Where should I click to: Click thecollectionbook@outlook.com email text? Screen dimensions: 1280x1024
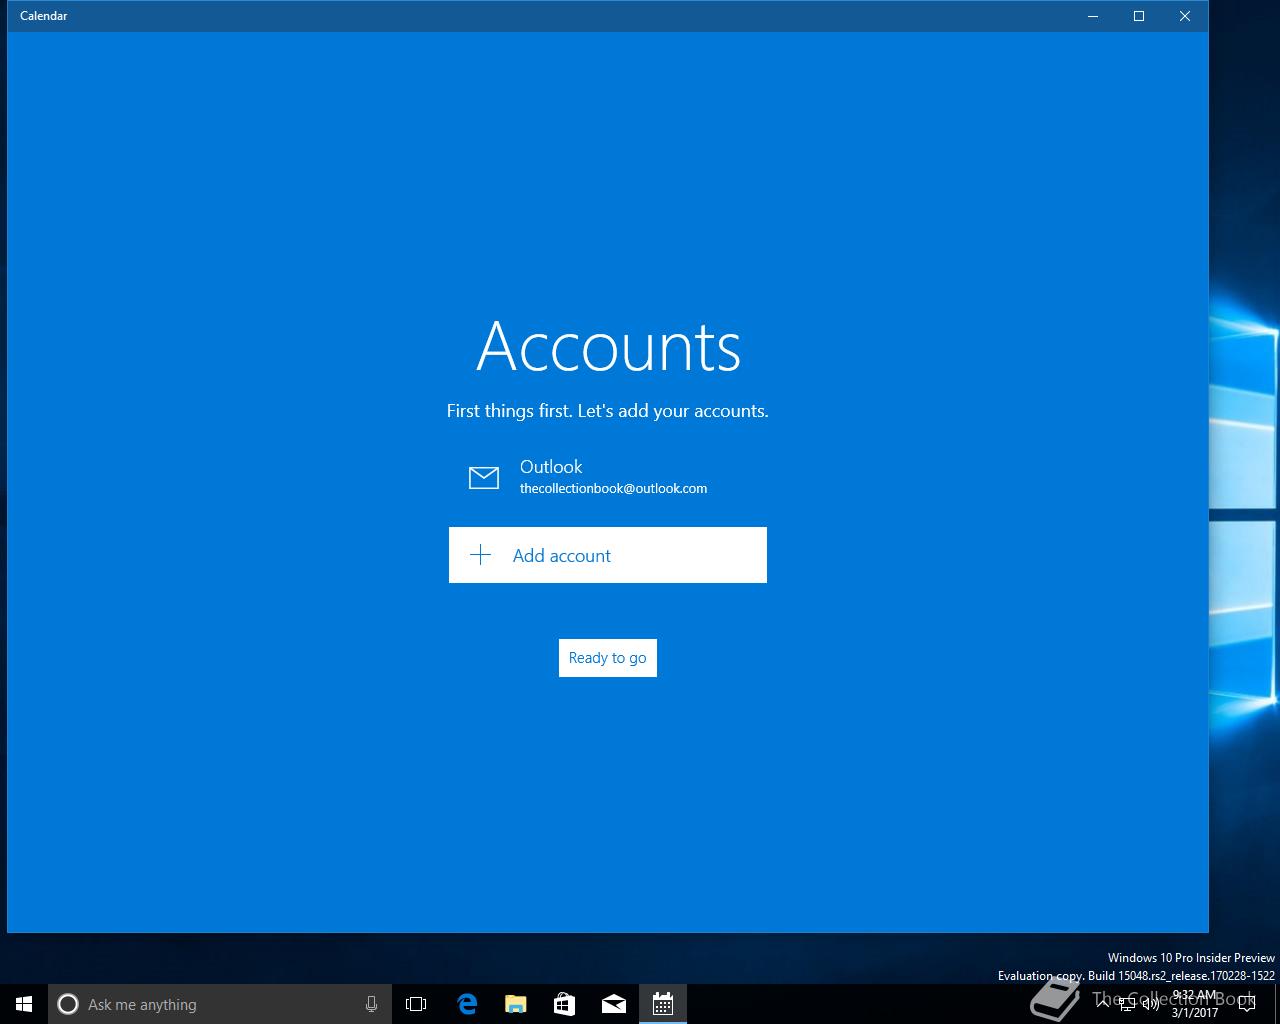pyautogui.click(x=613, y=489)
